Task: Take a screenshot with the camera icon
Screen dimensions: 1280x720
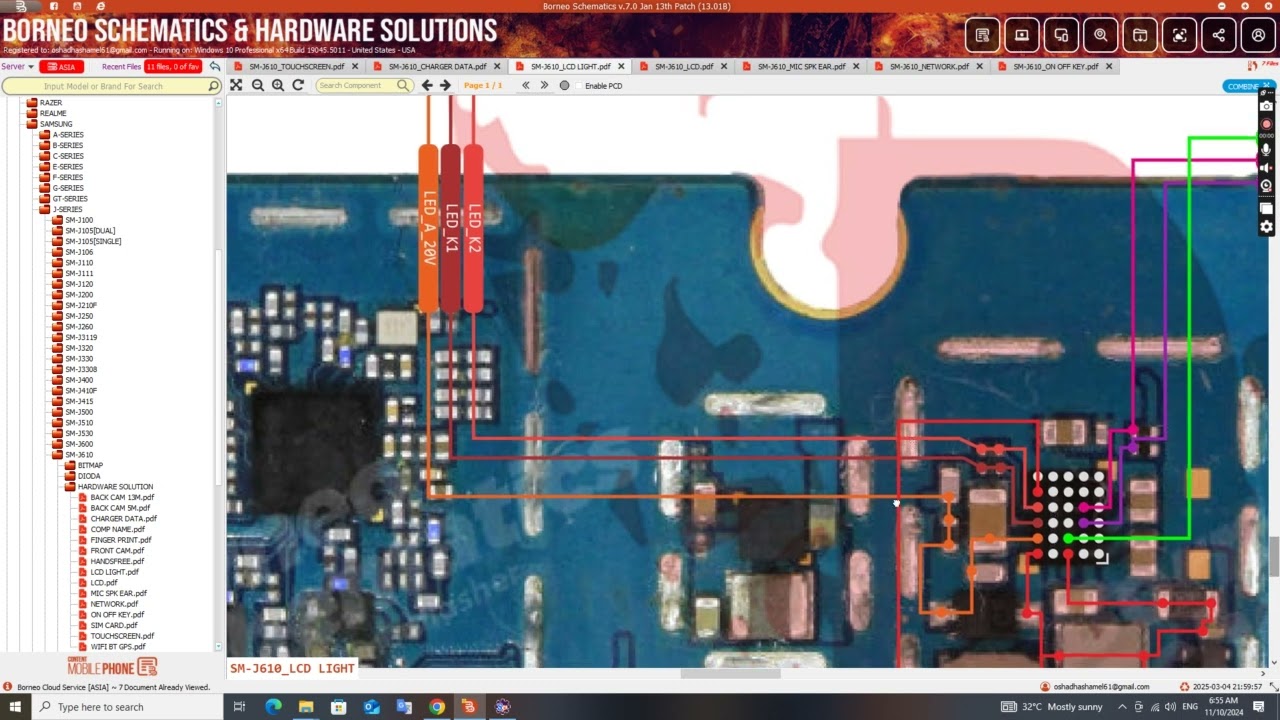Action: (1266, 106)
